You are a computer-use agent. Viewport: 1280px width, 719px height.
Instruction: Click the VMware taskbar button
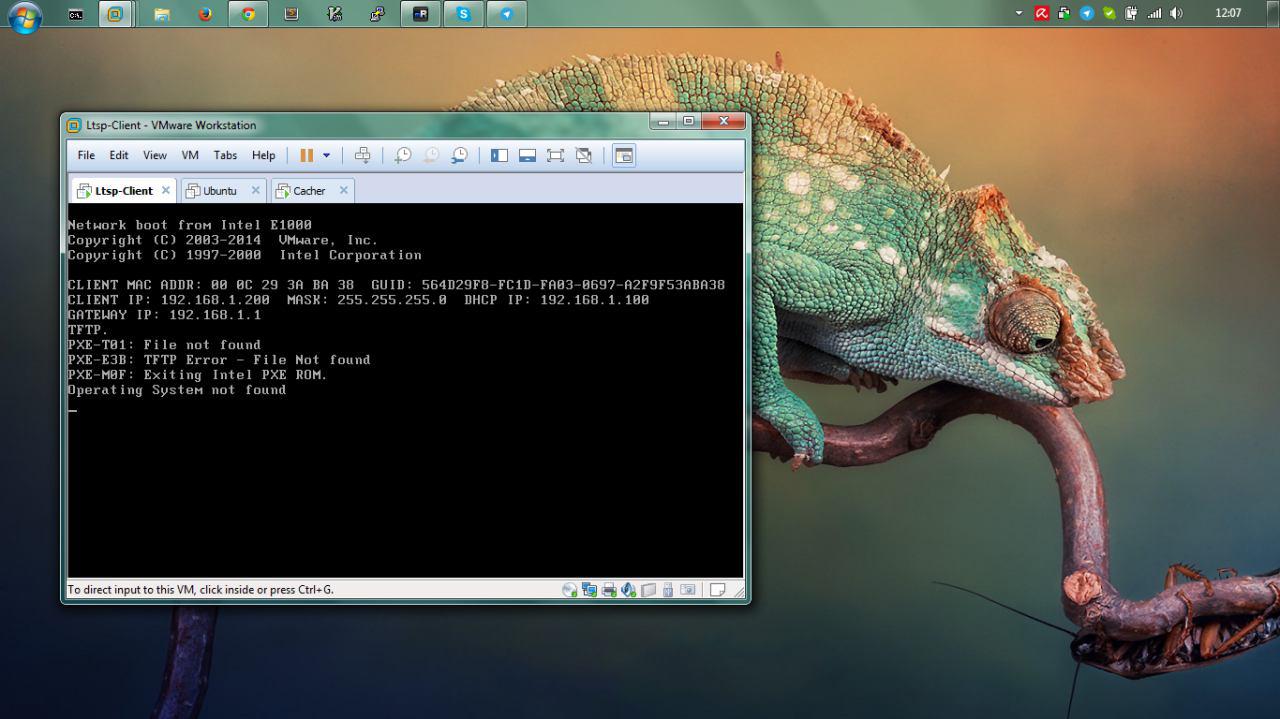(116, 14)
